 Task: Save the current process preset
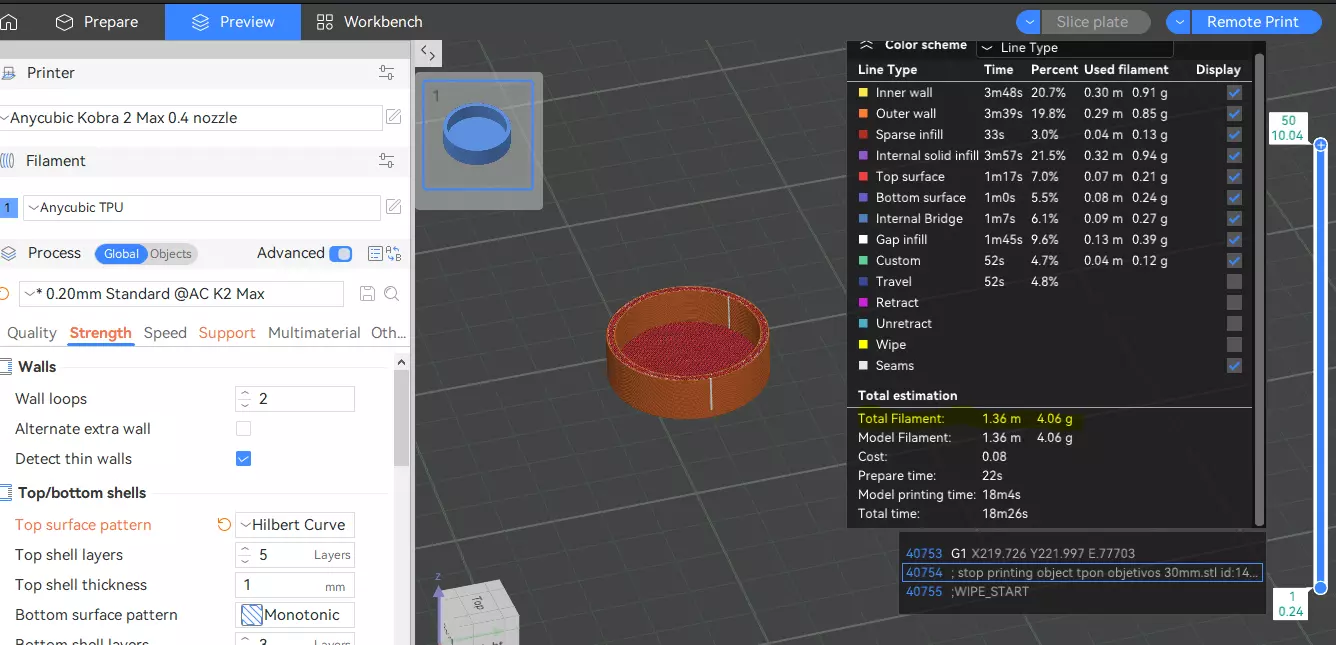click(x=368, y=294)
